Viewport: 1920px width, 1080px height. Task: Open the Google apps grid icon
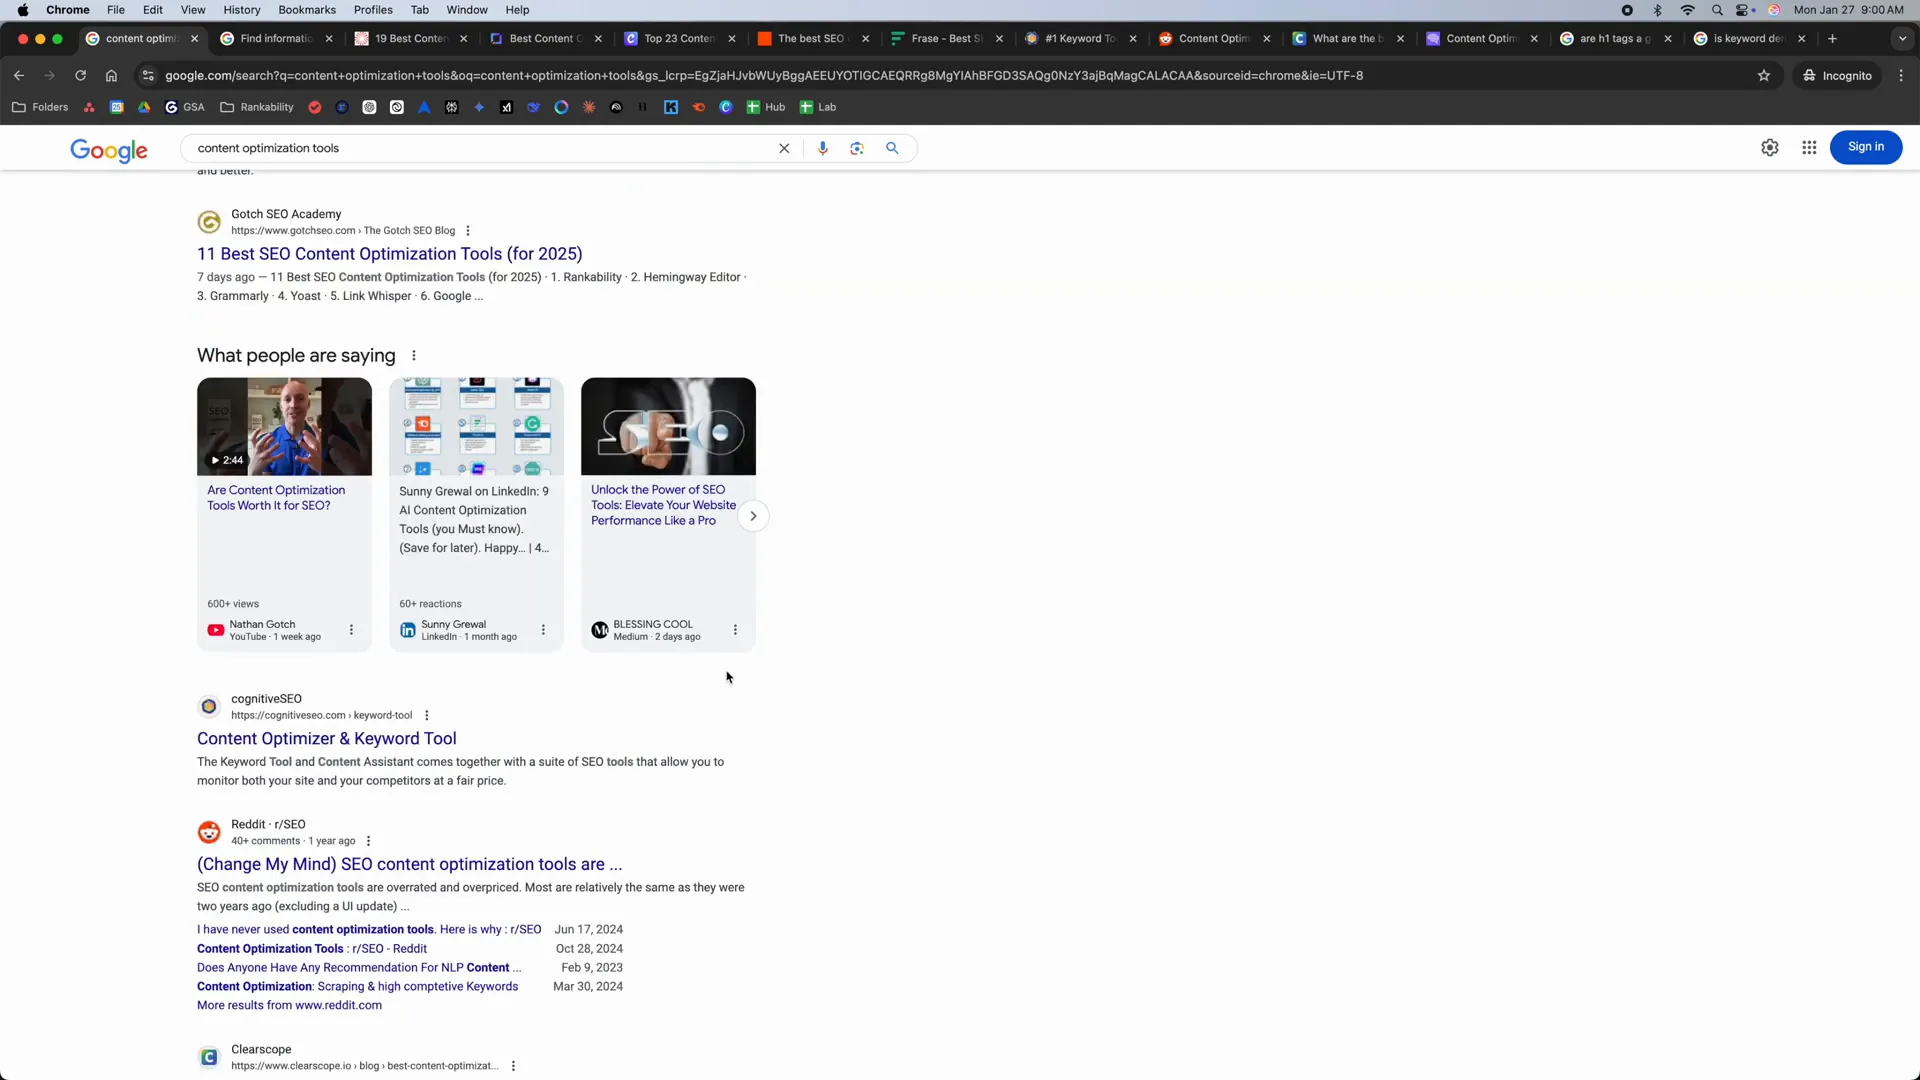pos(1809,147)
